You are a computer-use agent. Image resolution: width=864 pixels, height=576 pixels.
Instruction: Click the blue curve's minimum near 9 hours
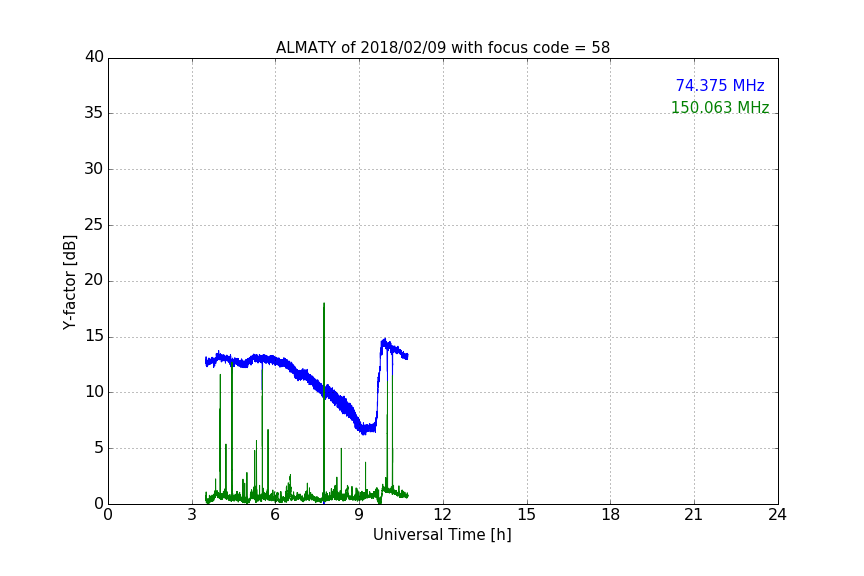(x=364, y=431)
